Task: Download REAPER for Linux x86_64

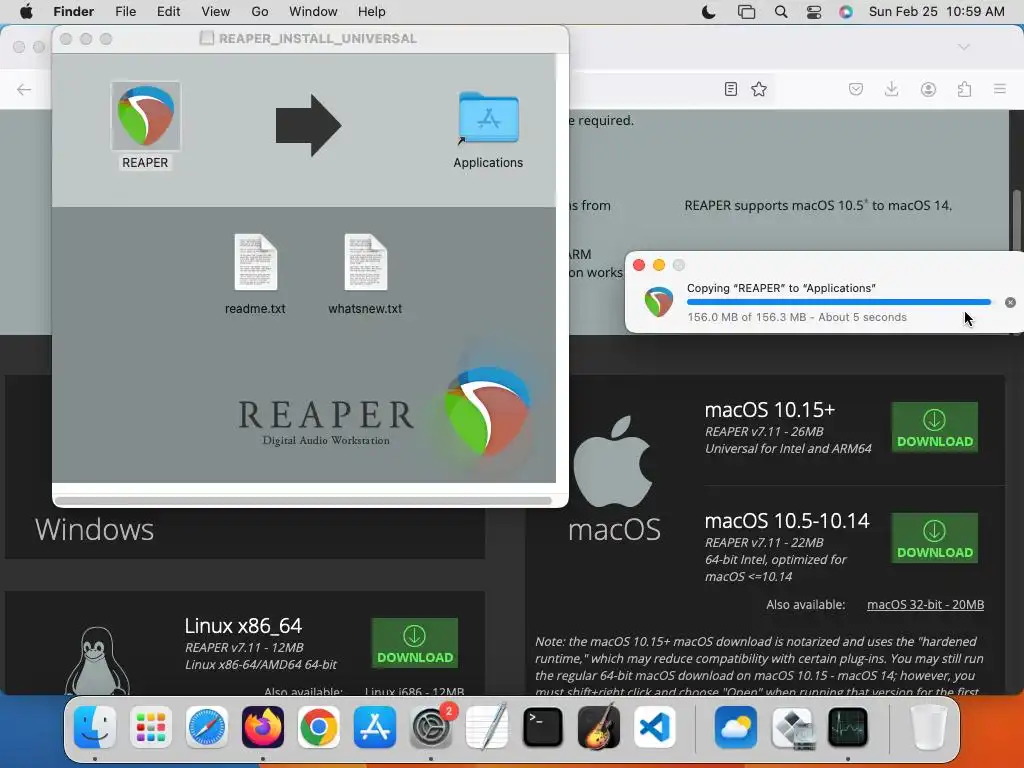Action: coord(415,643)
